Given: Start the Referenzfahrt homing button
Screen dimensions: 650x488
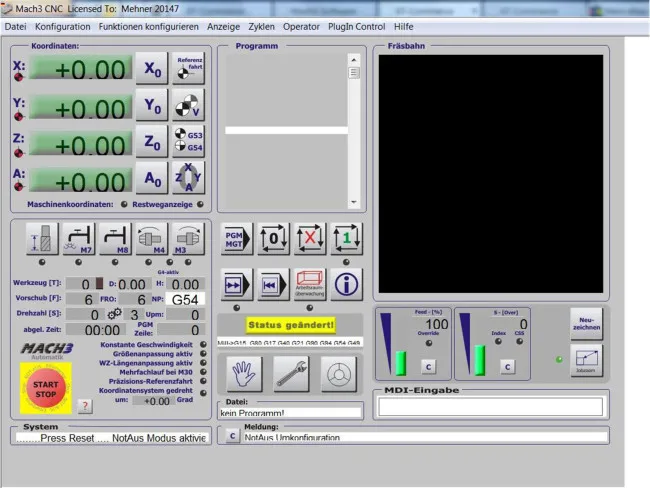Looking at the screenshot, I should [x=188, y=68].
